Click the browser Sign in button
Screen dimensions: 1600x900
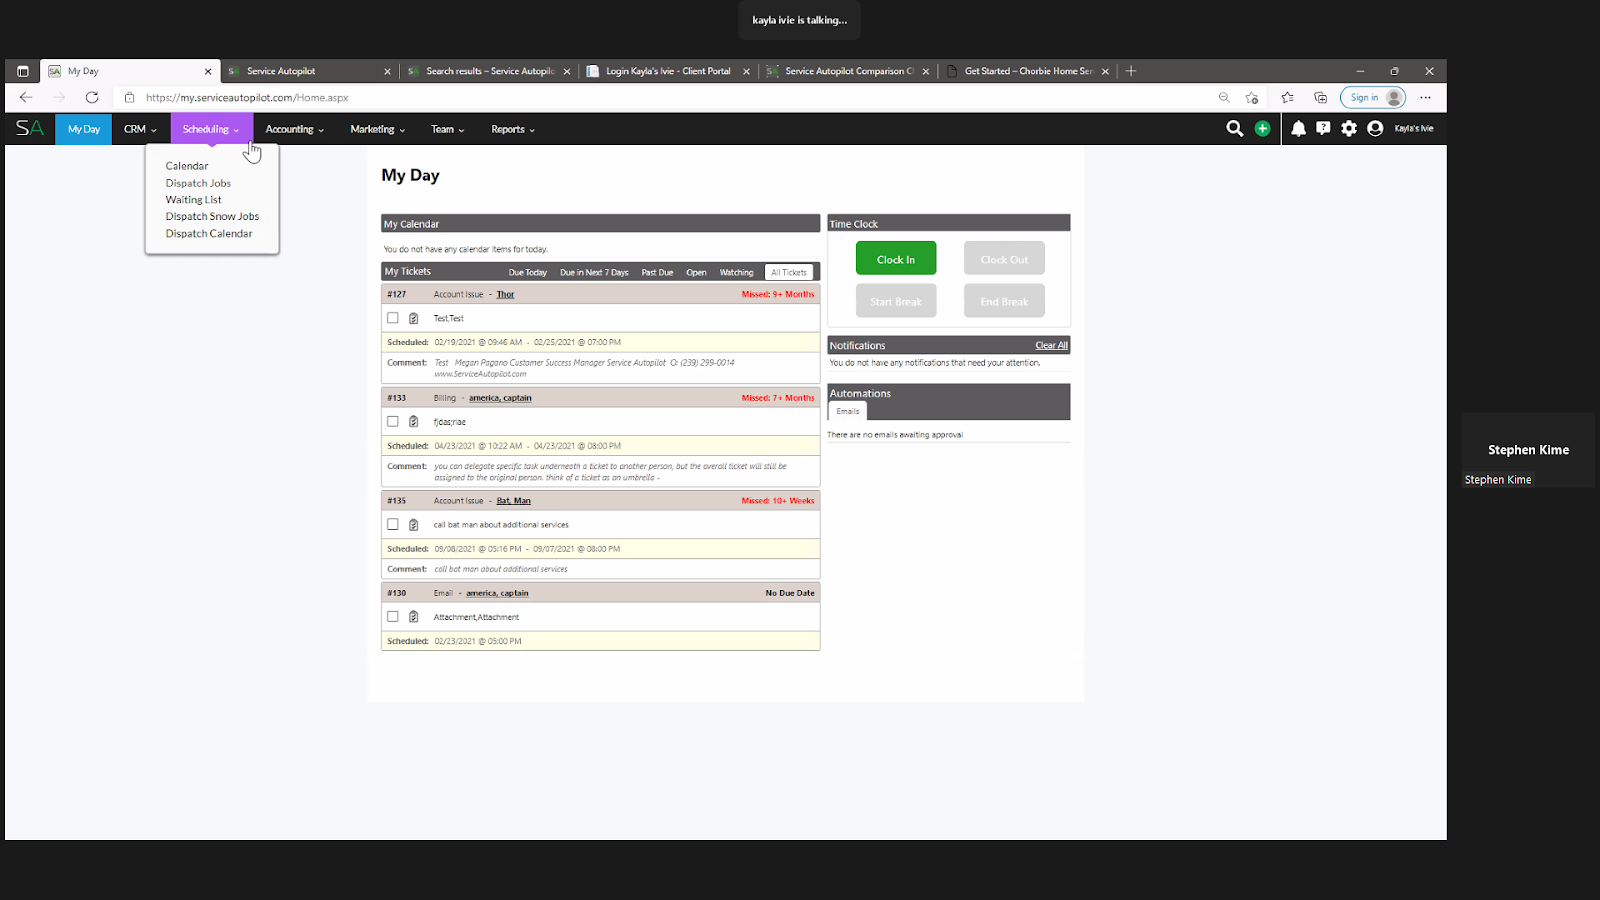pos(1373,97)
